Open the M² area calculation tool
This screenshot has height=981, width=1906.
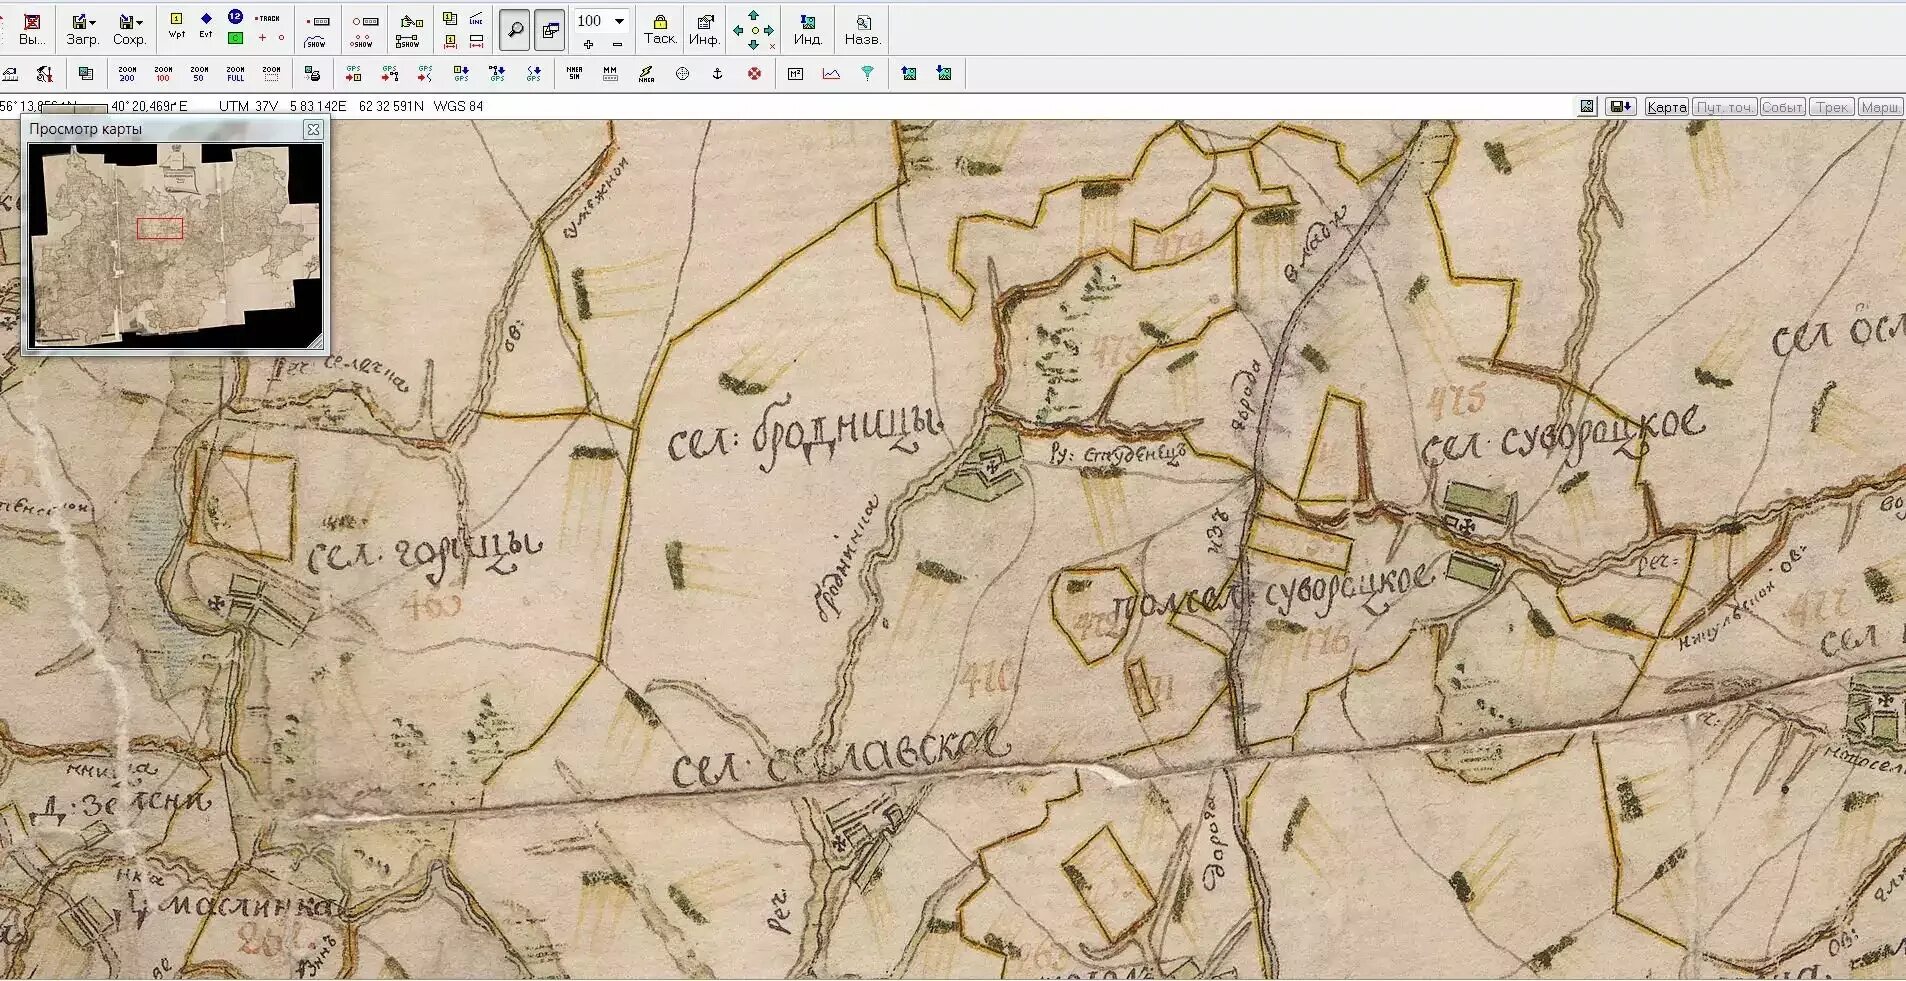pyautogui.click(x=796, y=74)
